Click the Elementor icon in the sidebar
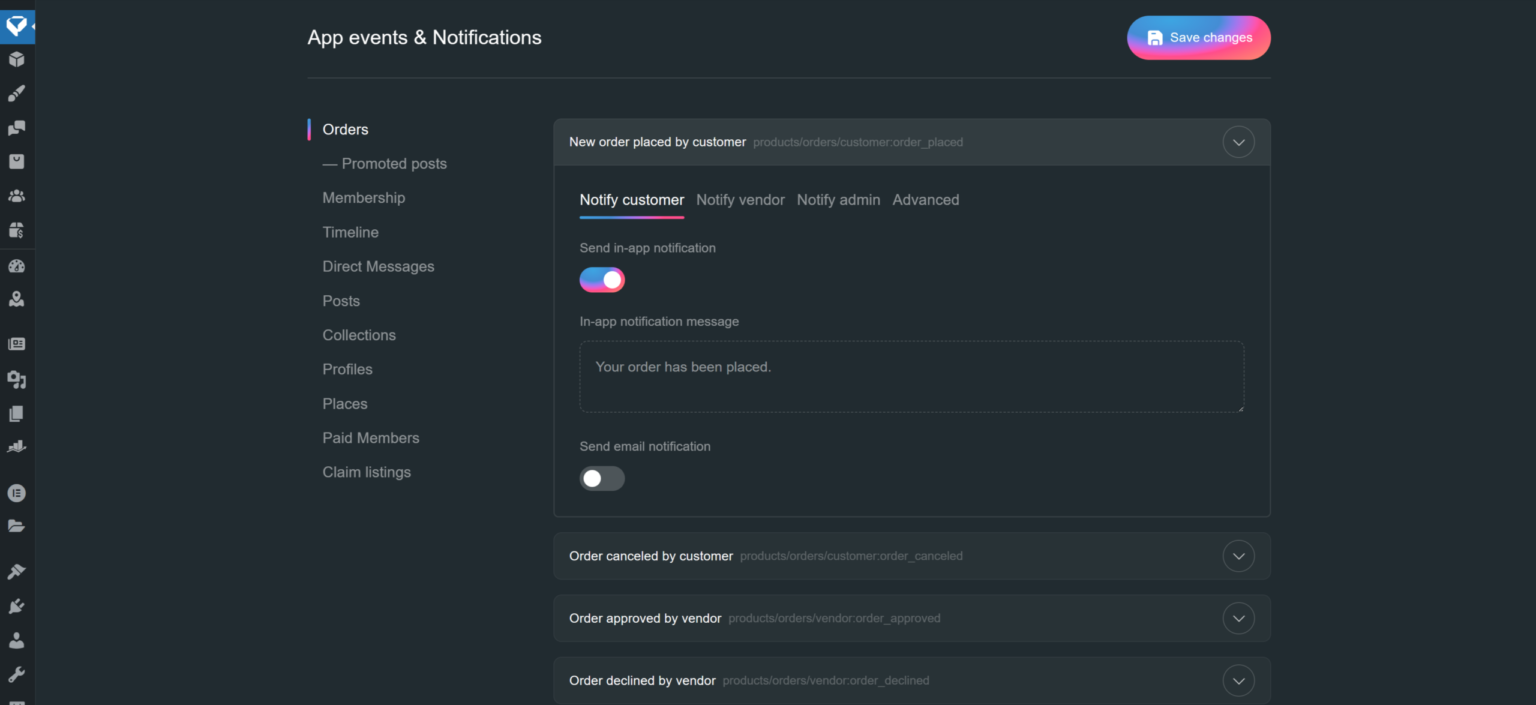Viewport: 1536px width, 705px height. (x=16, y=493)
